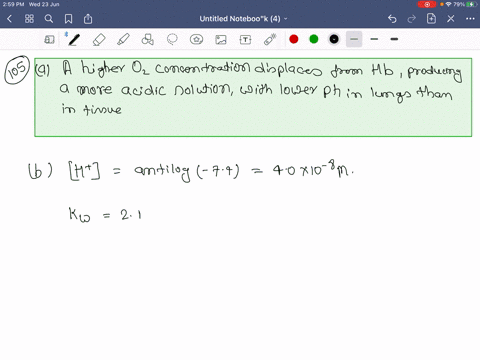Expand the Untitled Notebook (4) title menu

coord(243,19)
